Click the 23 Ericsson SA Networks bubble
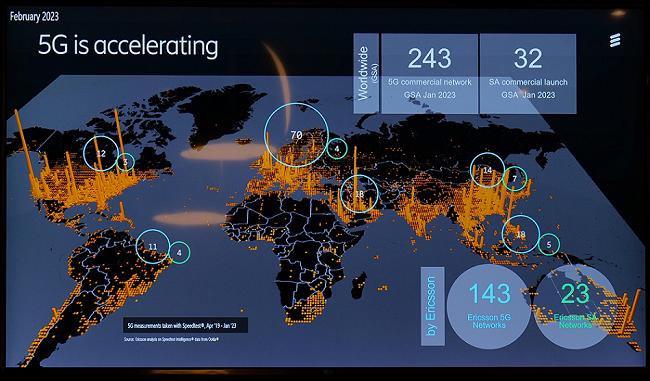 tap(575, 306)
